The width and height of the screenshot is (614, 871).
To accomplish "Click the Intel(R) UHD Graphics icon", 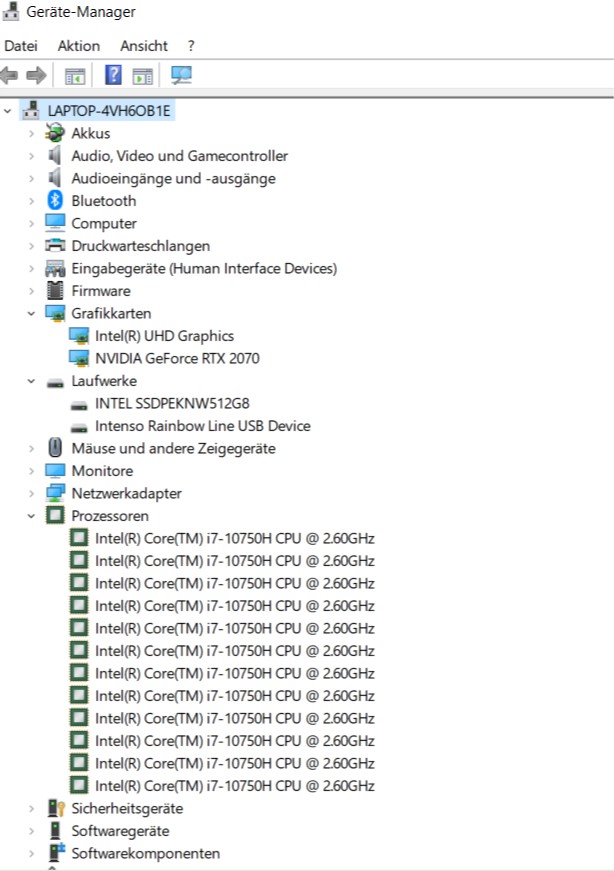I will click(78, 336).
